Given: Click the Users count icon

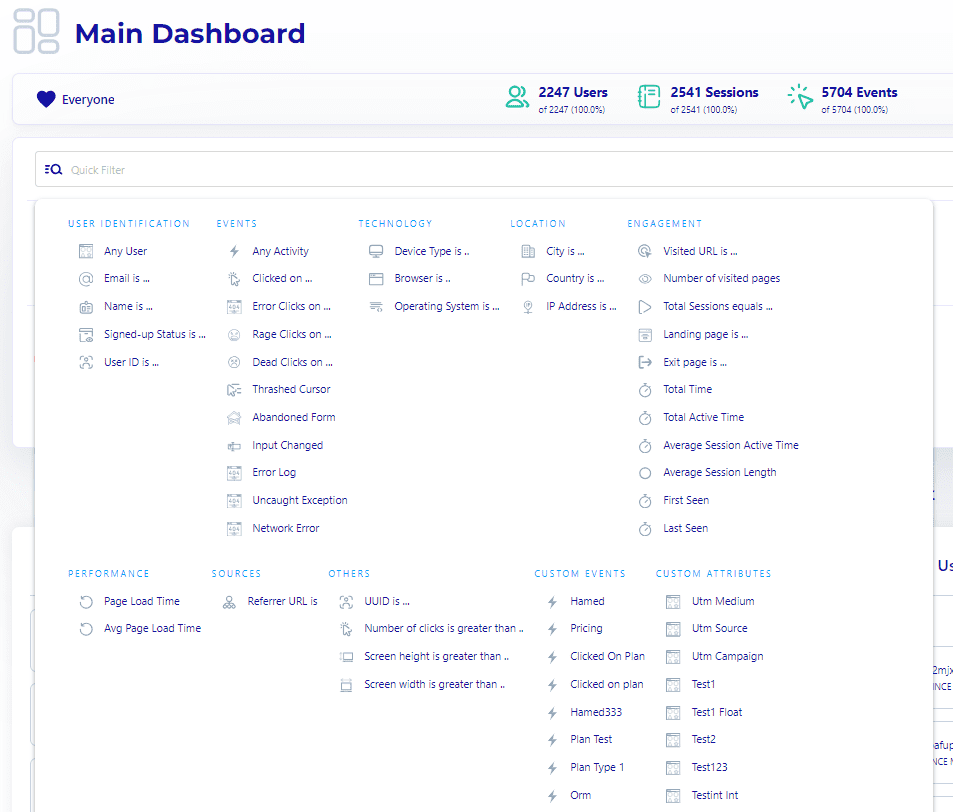Looking at the screenshot, I should [x=517, y=97].
